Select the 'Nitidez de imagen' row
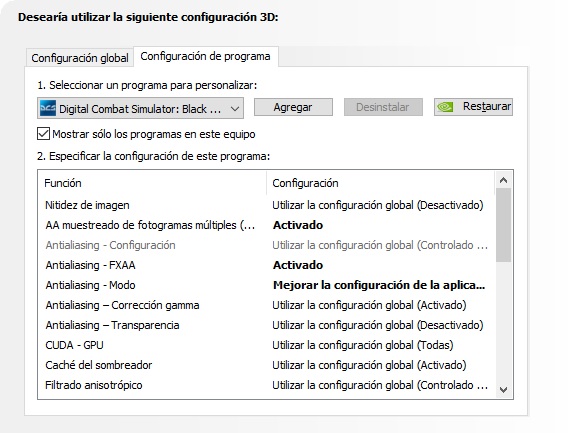Screen dimensions: 568x433 (266, 205)
